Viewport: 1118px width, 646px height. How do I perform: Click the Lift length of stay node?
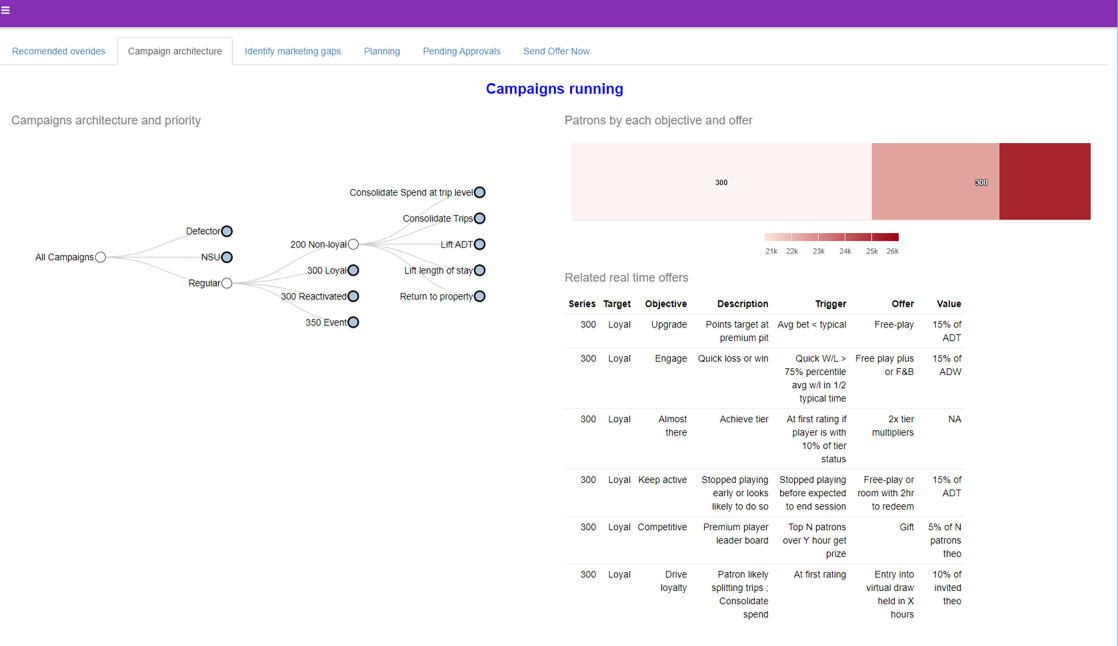(x=480, y=270)
